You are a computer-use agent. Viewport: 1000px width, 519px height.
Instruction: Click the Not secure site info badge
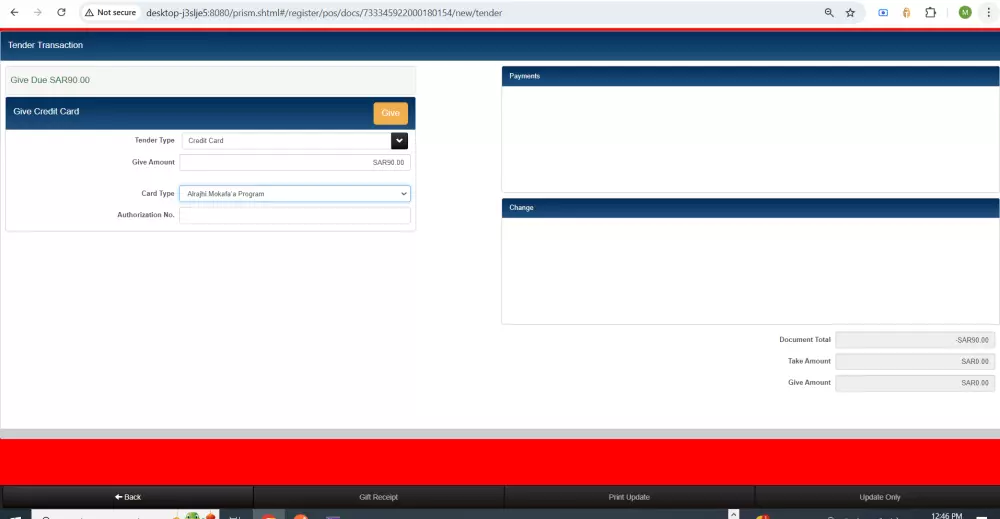click(x=111, y=12)
